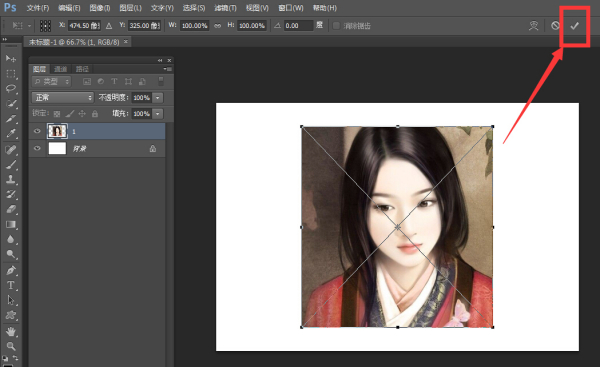This screenshot has width=600, height=367.
Task: Filter layers by smart object icon
Action: click(x=142, y=82)
